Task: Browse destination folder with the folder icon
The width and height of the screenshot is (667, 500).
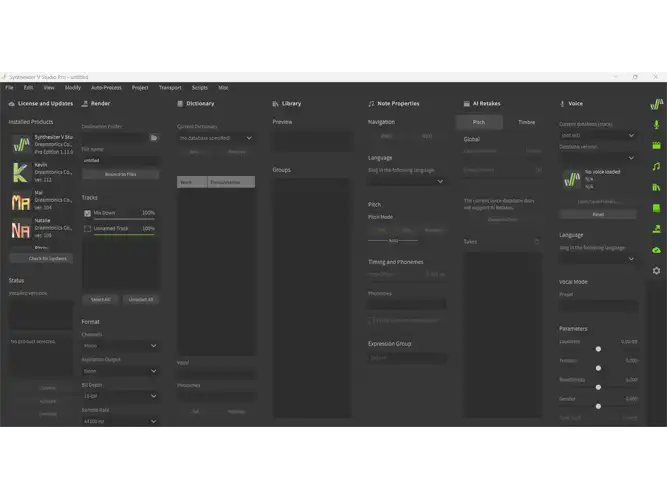Action: [154, 138]
